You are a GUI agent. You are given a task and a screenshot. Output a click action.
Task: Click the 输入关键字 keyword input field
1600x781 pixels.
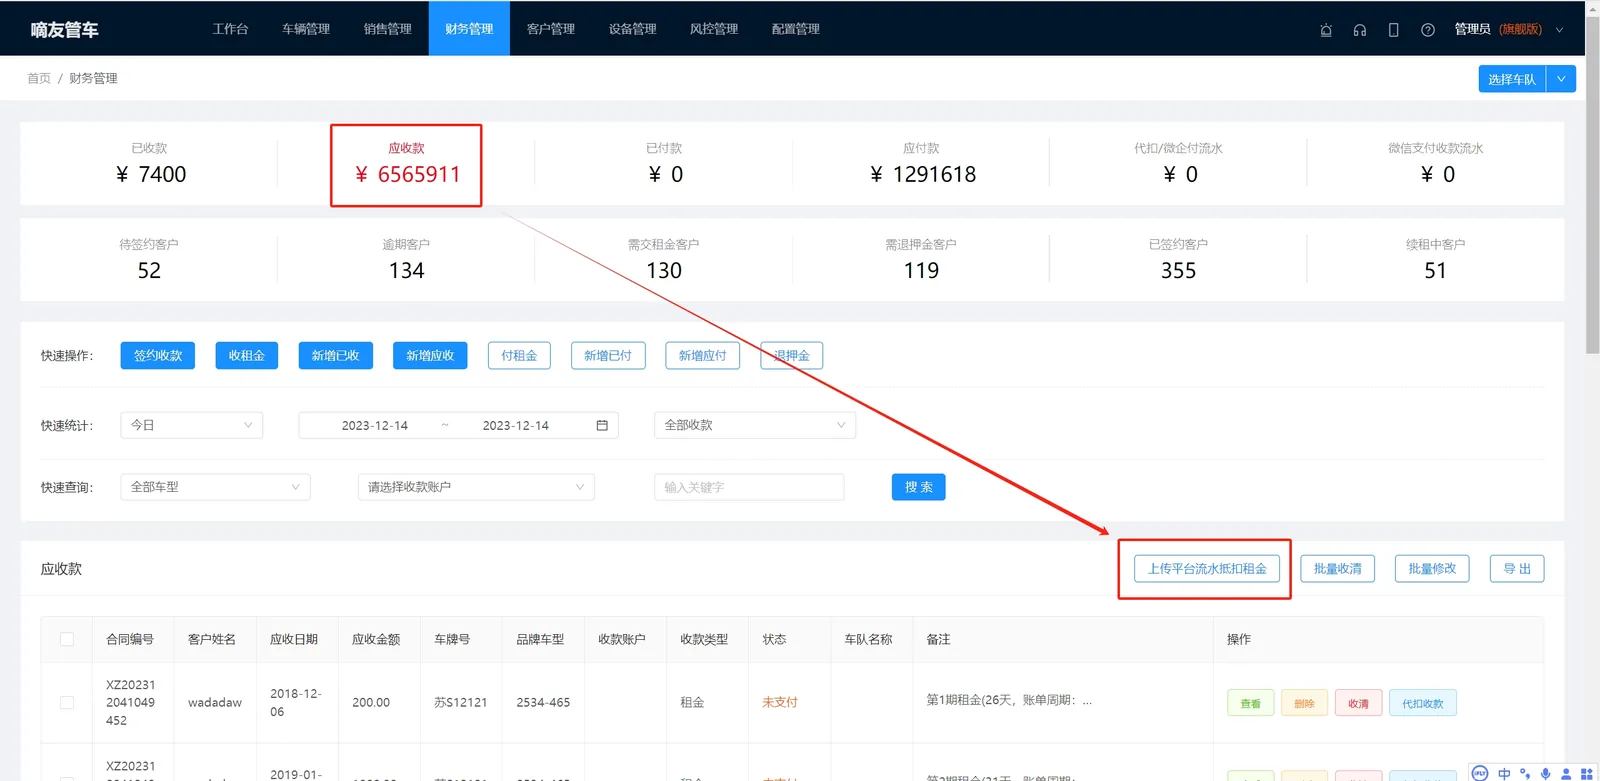[x=749, y=487]
